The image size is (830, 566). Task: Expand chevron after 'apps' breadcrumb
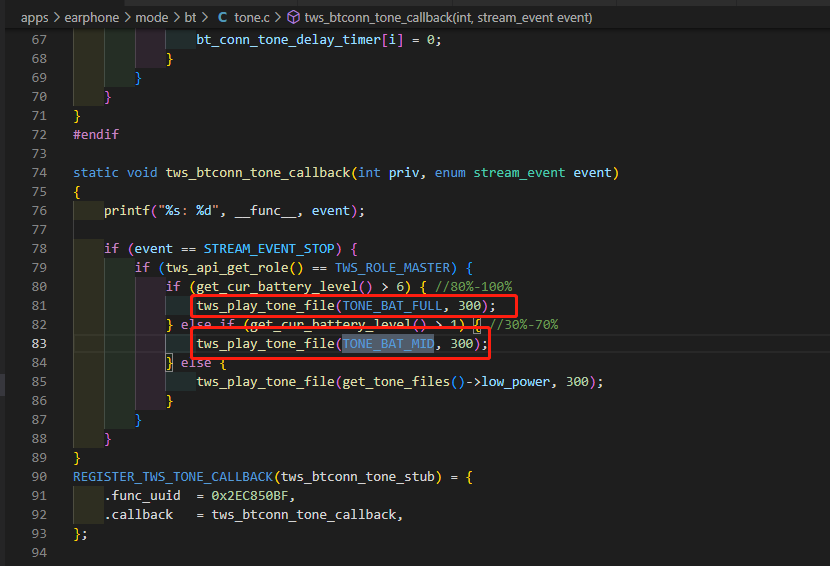click(x=57, y=18)
